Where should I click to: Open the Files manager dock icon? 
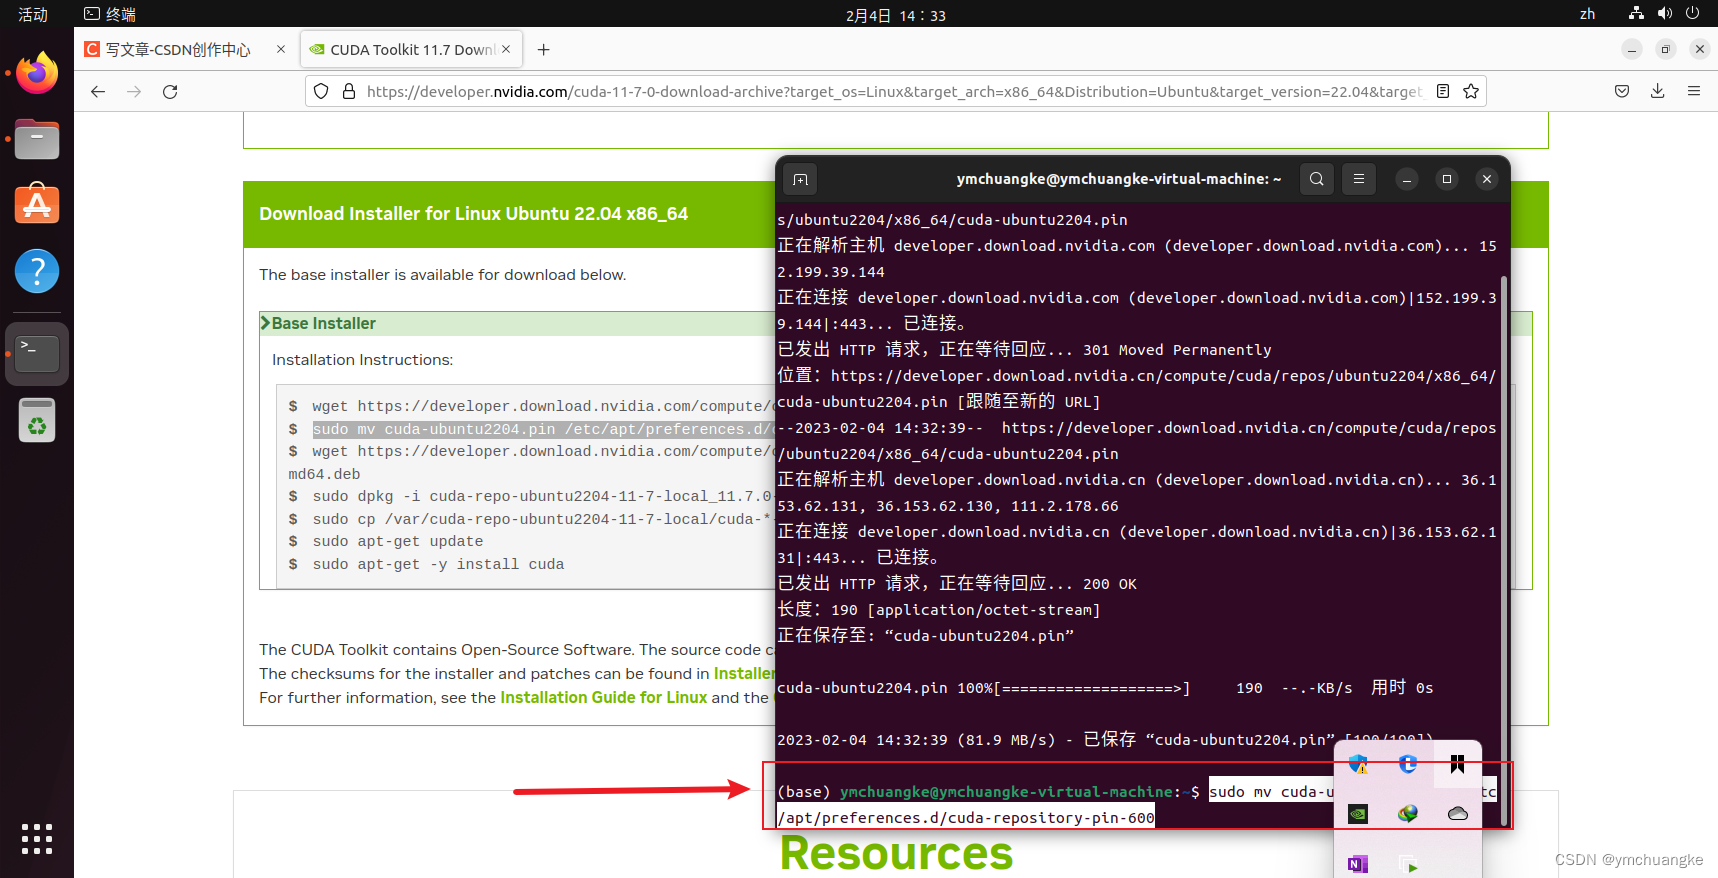(x=37, y=139)
